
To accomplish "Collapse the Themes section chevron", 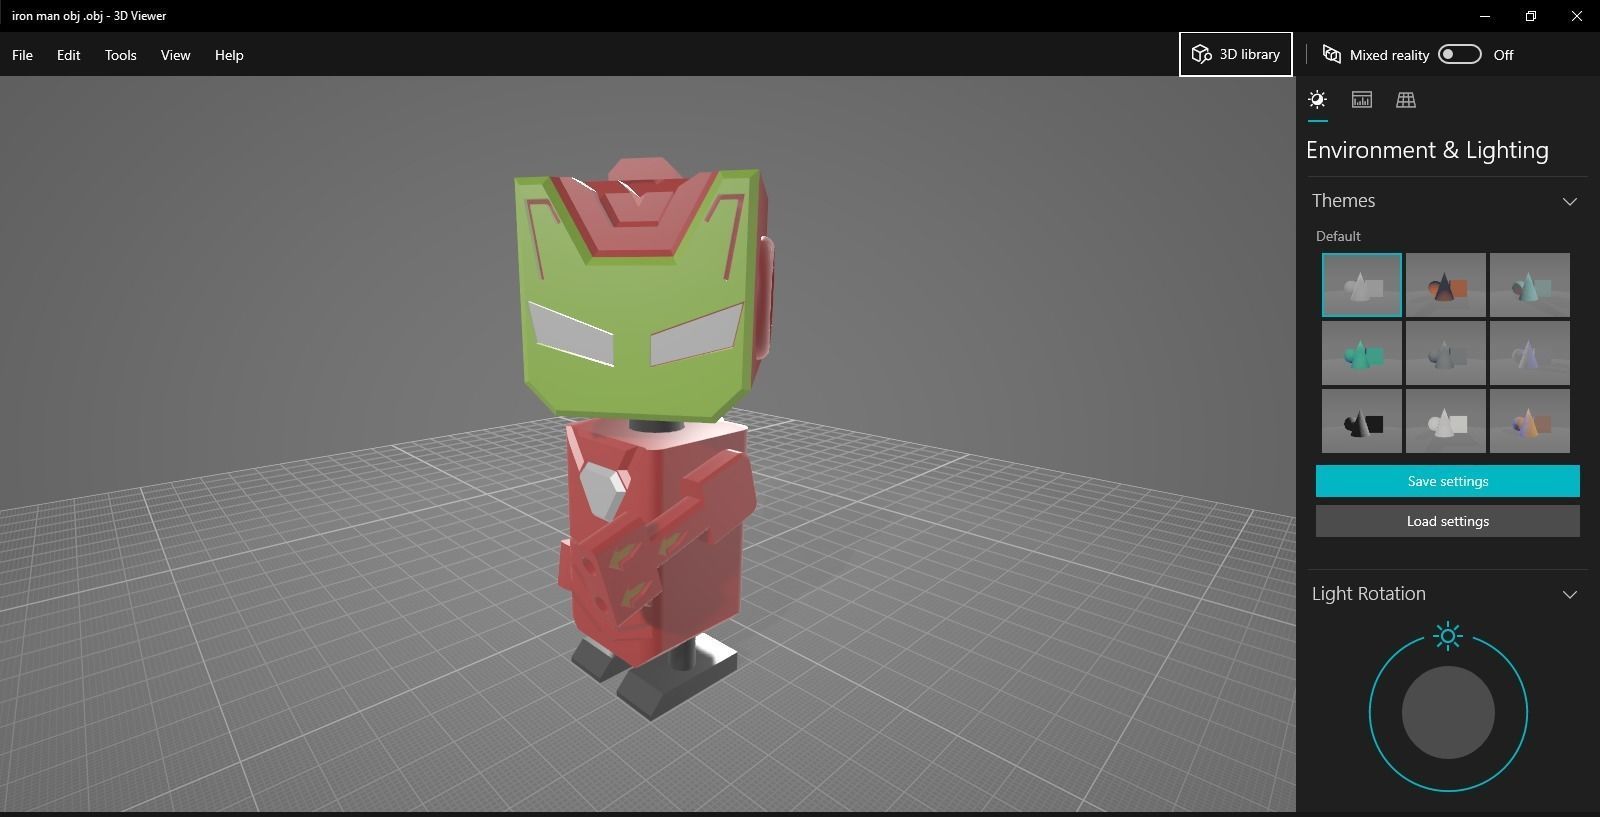I will coord(1569,201).
